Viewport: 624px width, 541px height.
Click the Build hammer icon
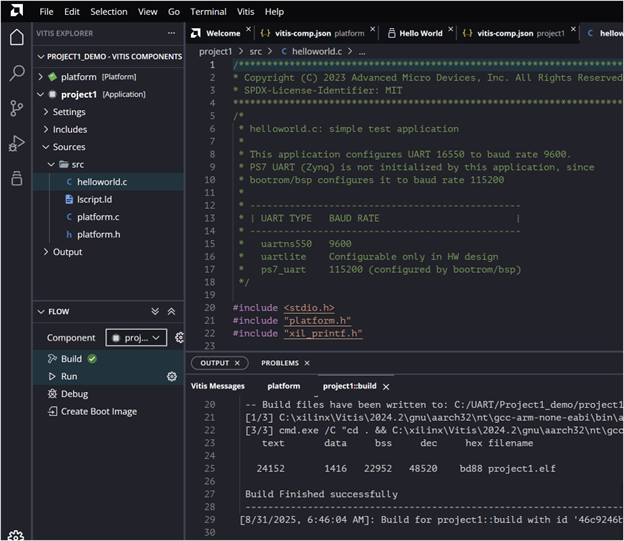click(x=52, y=359)
